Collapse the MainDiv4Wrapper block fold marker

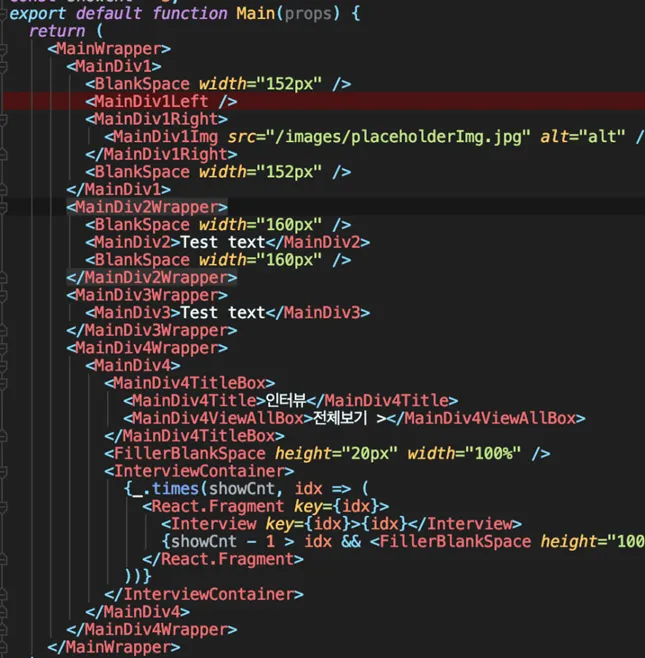(4, 348)
